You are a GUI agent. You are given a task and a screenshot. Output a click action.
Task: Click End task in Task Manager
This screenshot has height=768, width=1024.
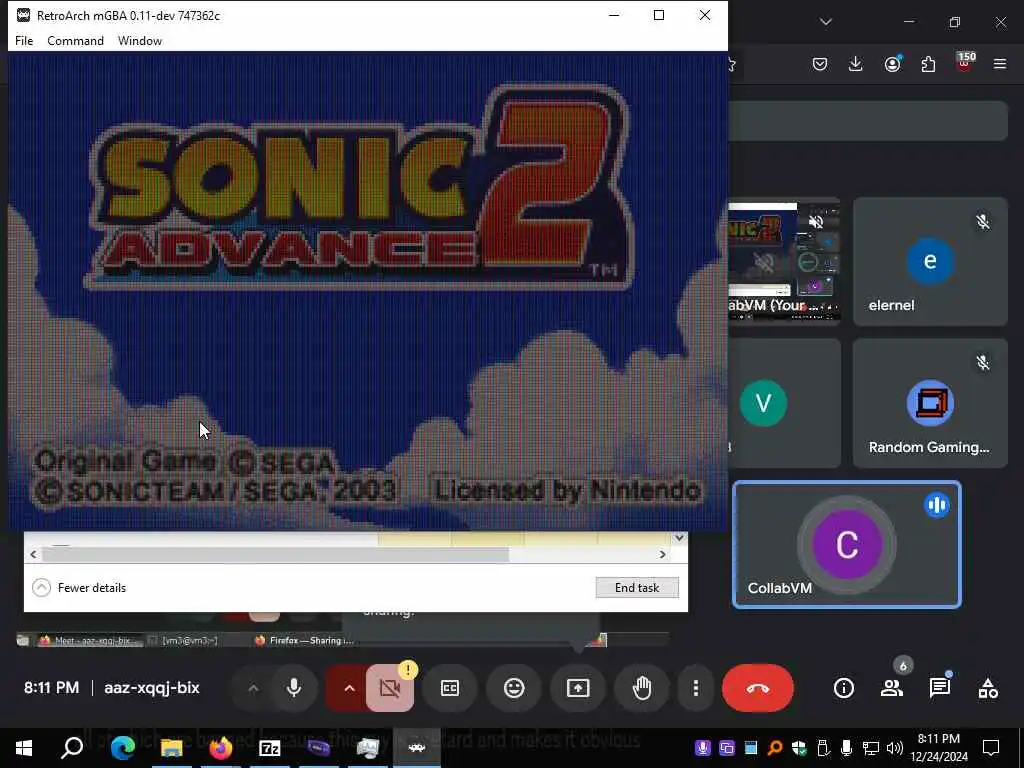(x=637, y=588)
